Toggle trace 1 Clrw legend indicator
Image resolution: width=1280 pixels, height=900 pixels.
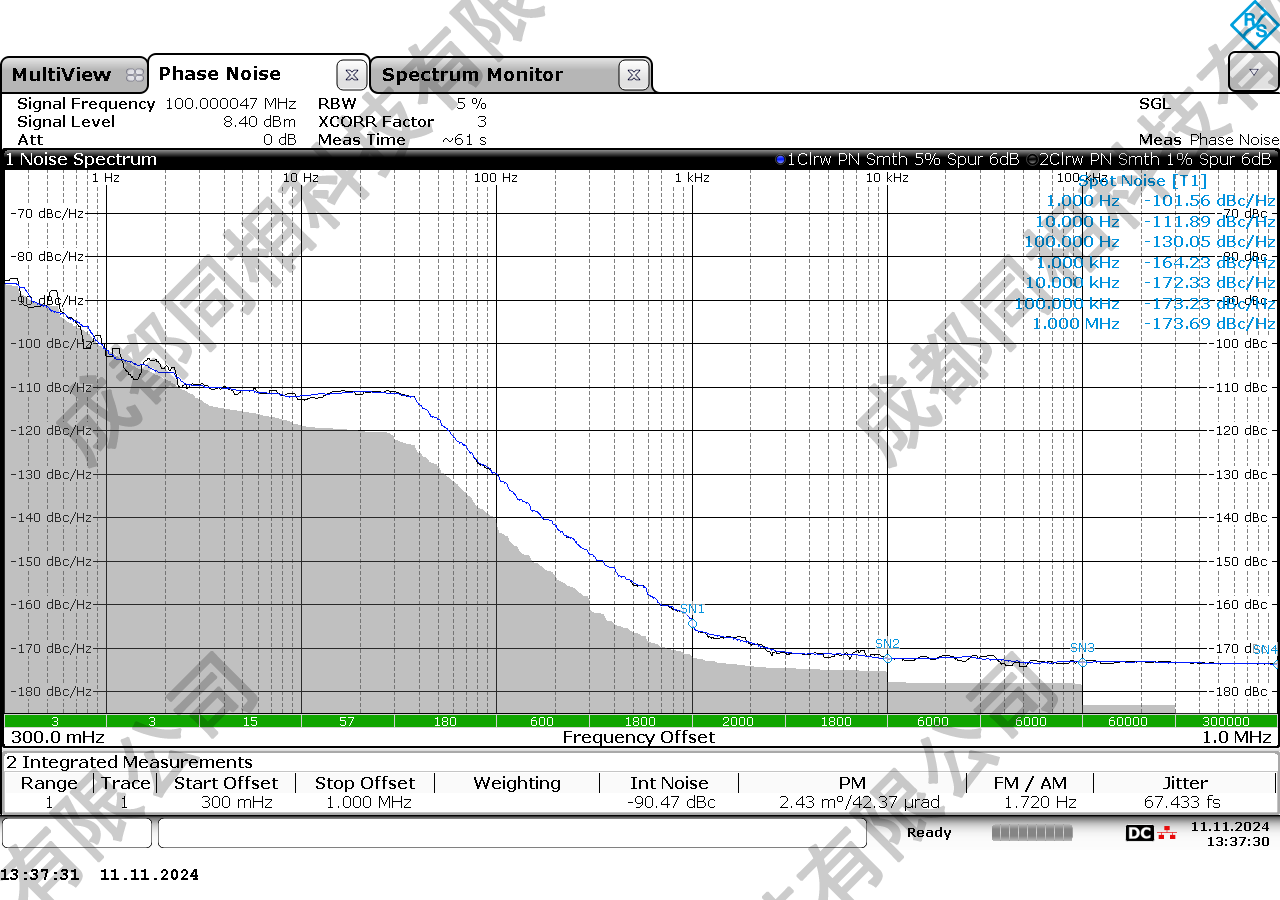click(x=780, y=160)
